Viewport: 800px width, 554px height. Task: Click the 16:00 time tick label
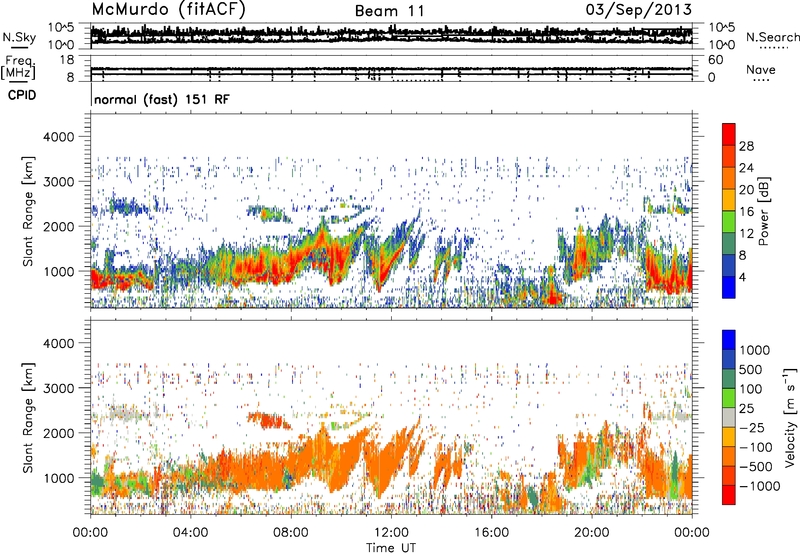[491, 533]
